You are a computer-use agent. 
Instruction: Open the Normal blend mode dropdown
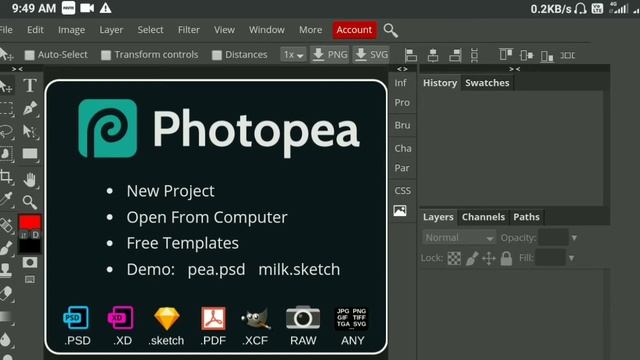pos(459,238)
